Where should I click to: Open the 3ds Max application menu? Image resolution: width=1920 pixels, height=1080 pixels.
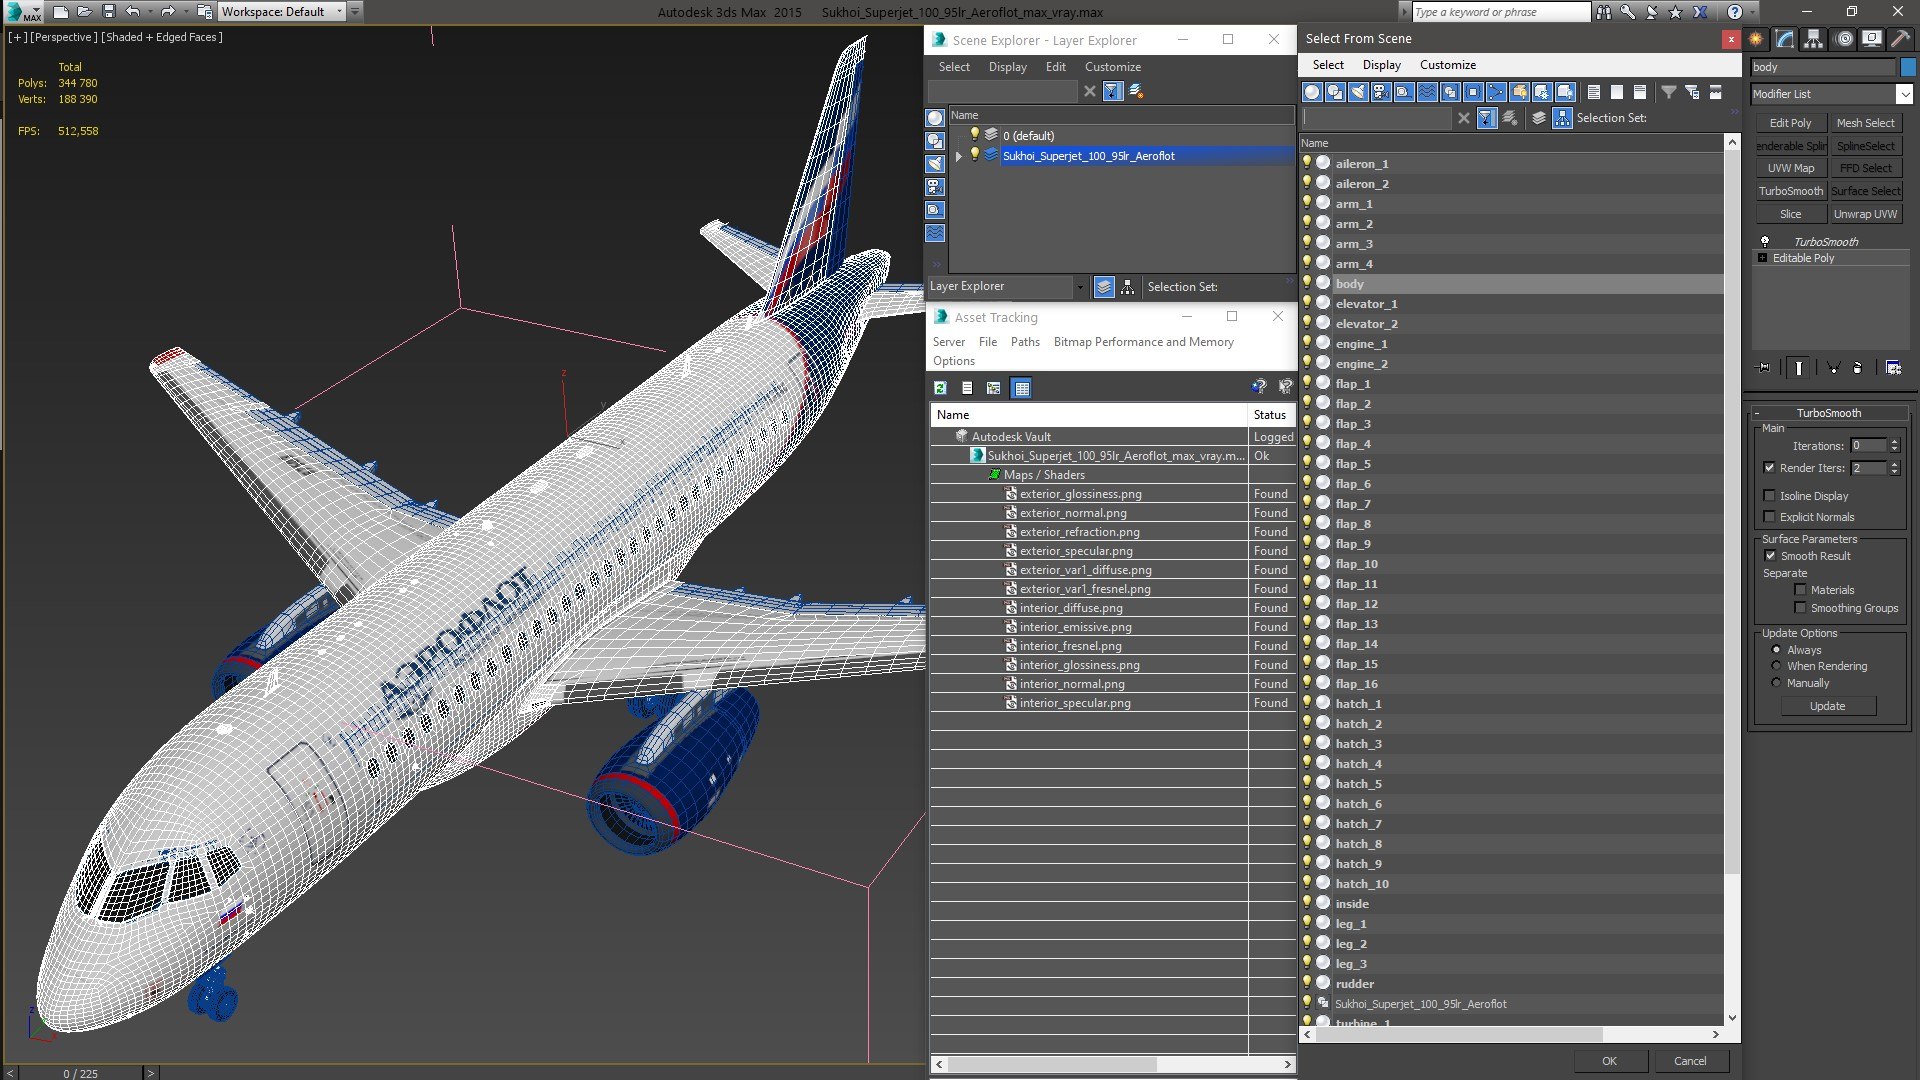[x=24, y=12]
